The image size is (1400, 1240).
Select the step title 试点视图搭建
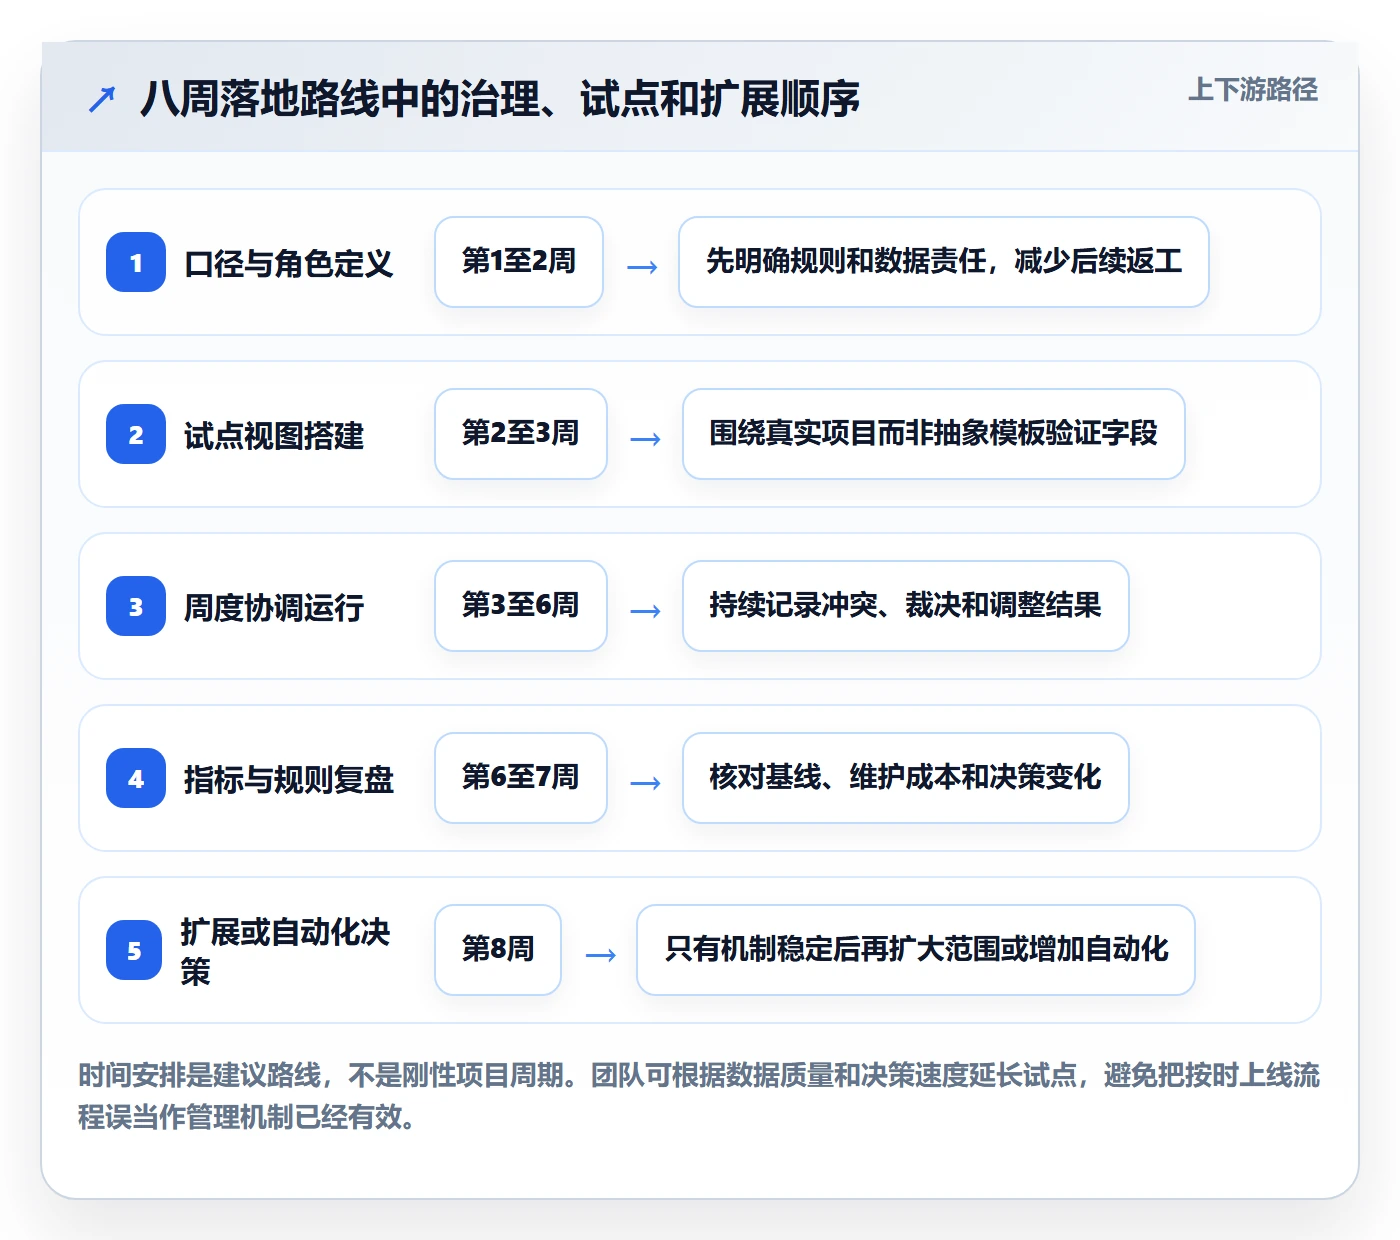click(274, 436)
